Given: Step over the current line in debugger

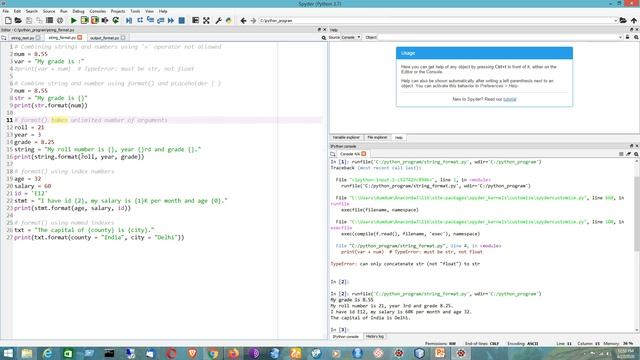Looking at the screenshot, I should click(140, 20).
